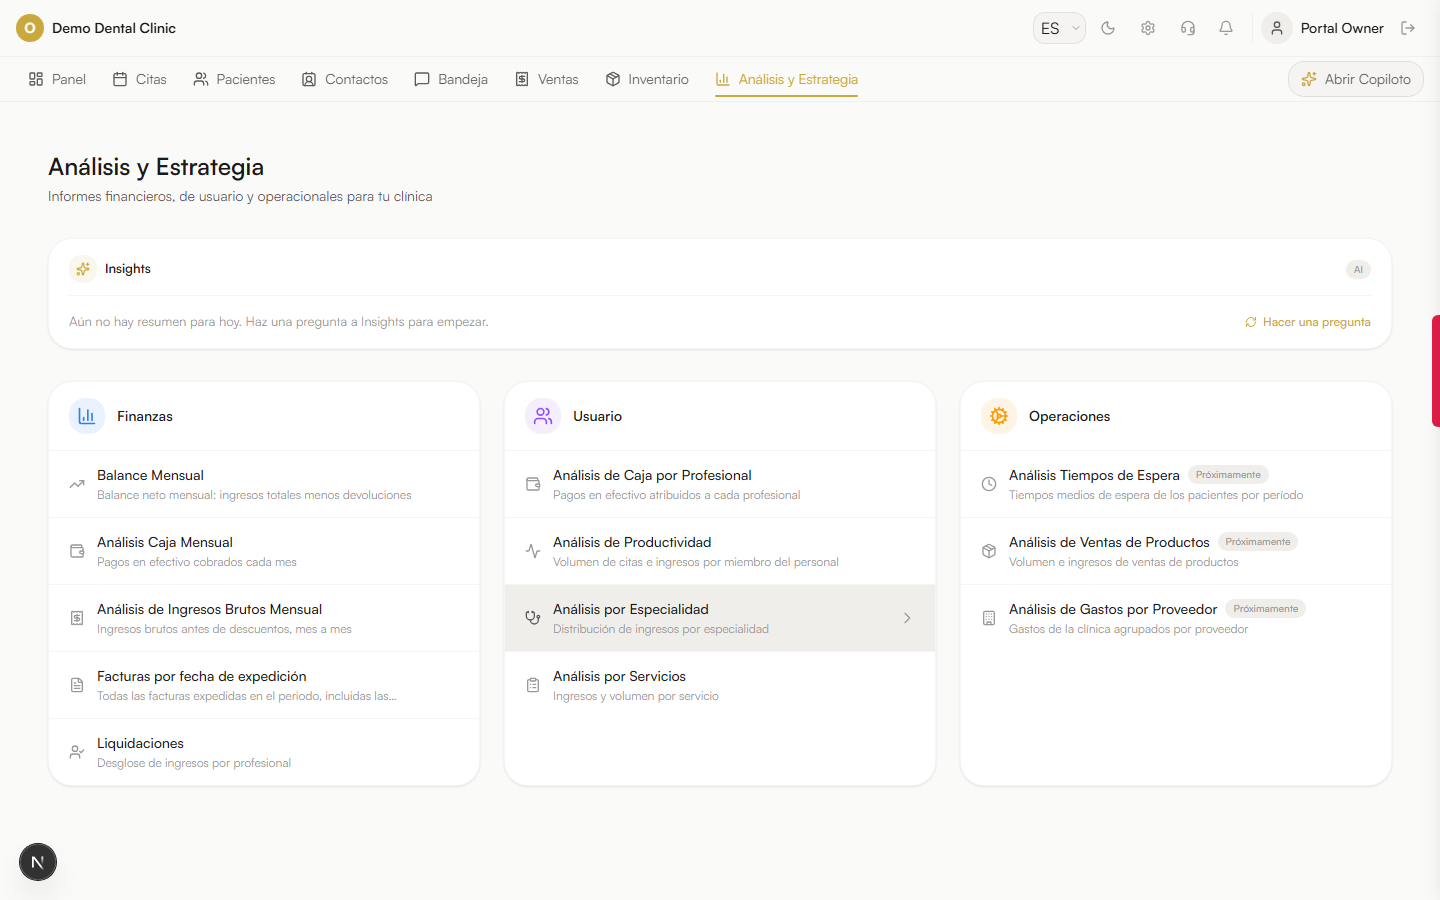Screen dimensions: 1440x900
Task: Click the Usuario card heading
Action: [597, 416]
